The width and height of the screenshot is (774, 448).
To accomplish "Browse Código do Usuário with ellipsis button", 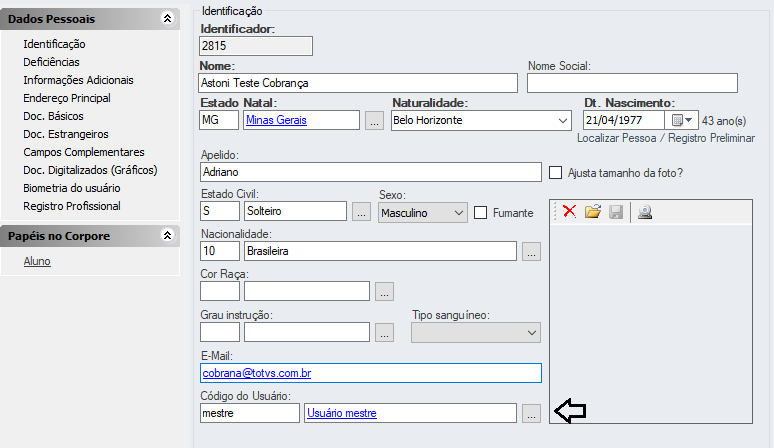I will [532, 413].
